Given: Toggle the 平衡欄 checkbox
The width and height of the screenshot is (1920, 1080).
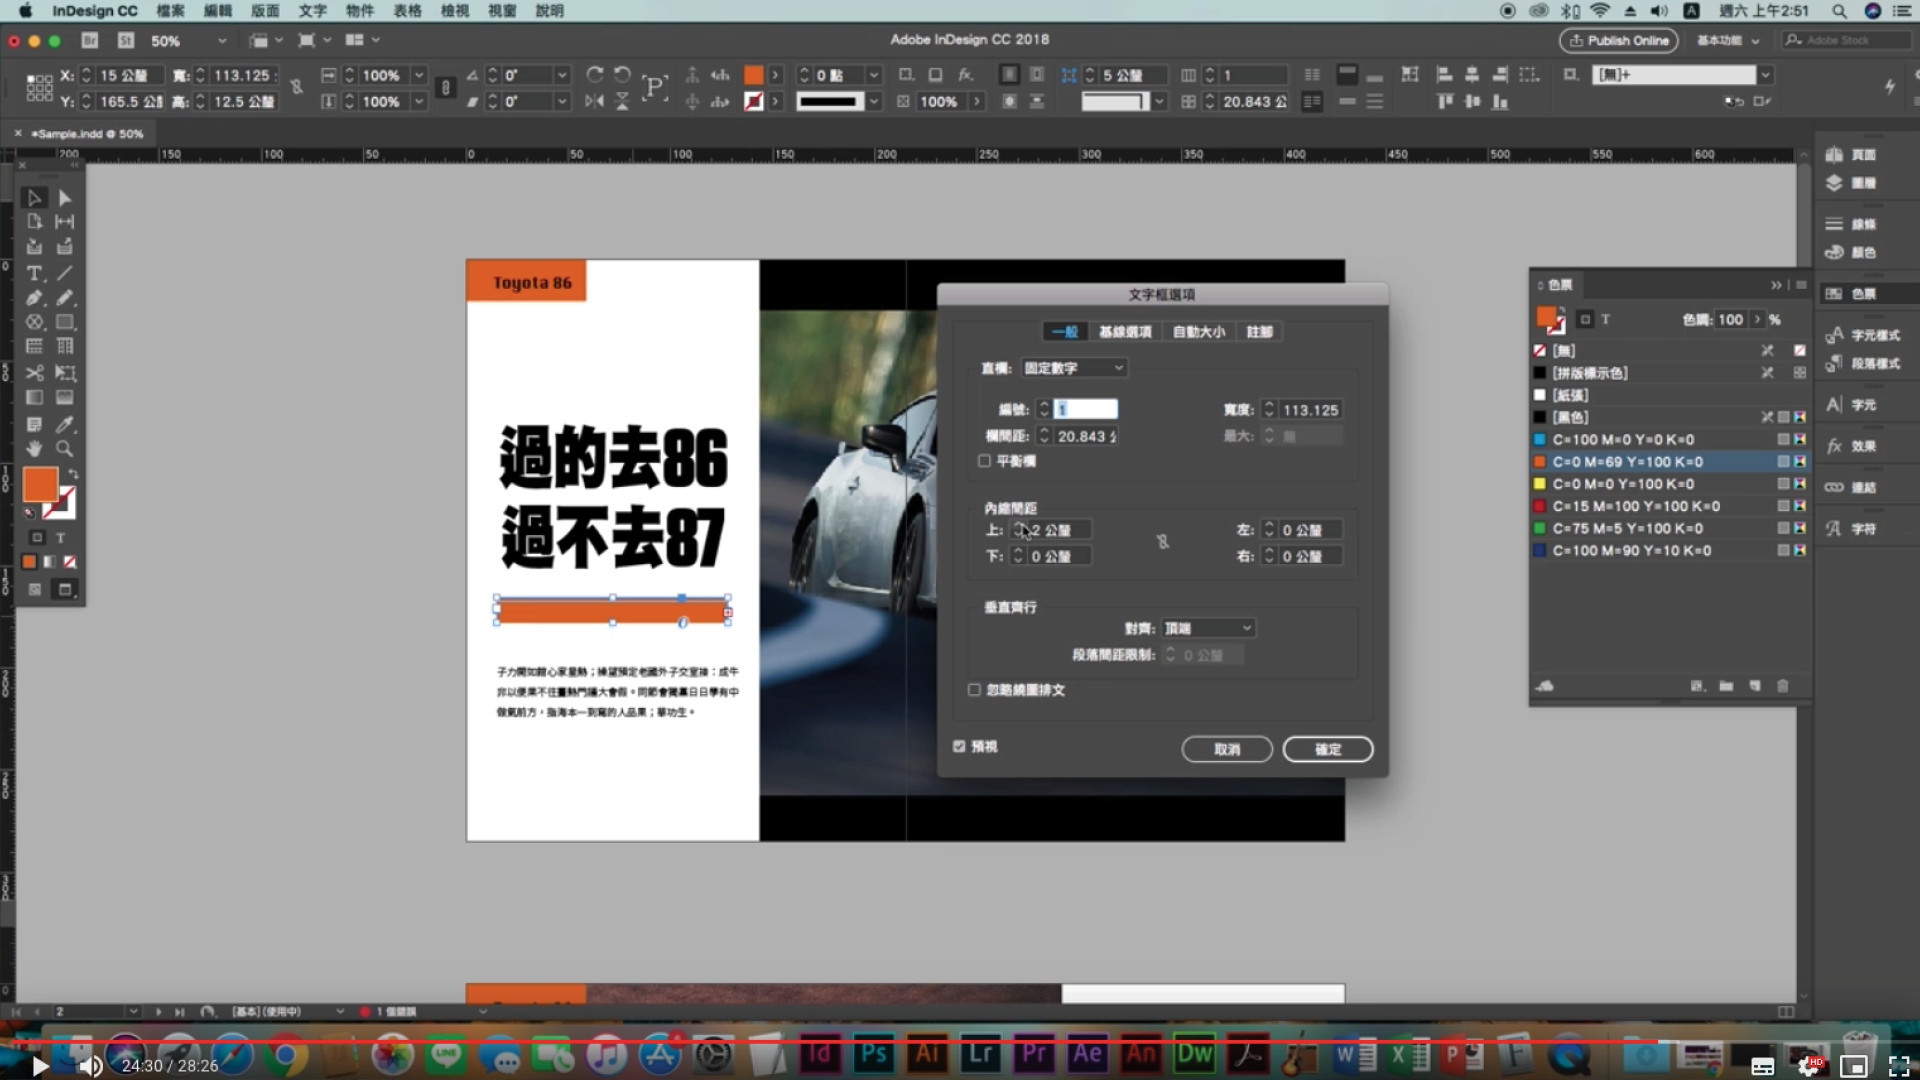Looking at the screenshot, I should tap(985, 461).
